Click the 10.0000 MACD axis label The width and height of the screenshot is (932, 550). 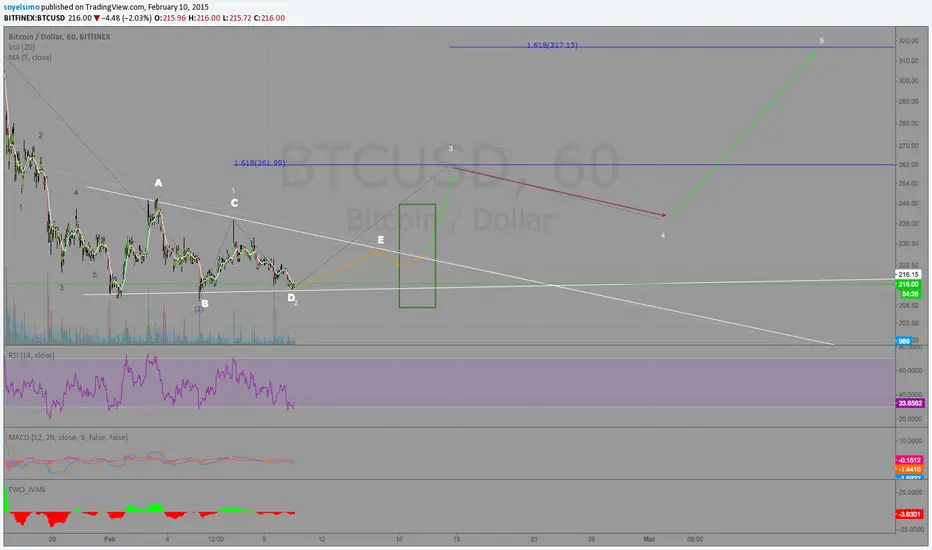910,441
